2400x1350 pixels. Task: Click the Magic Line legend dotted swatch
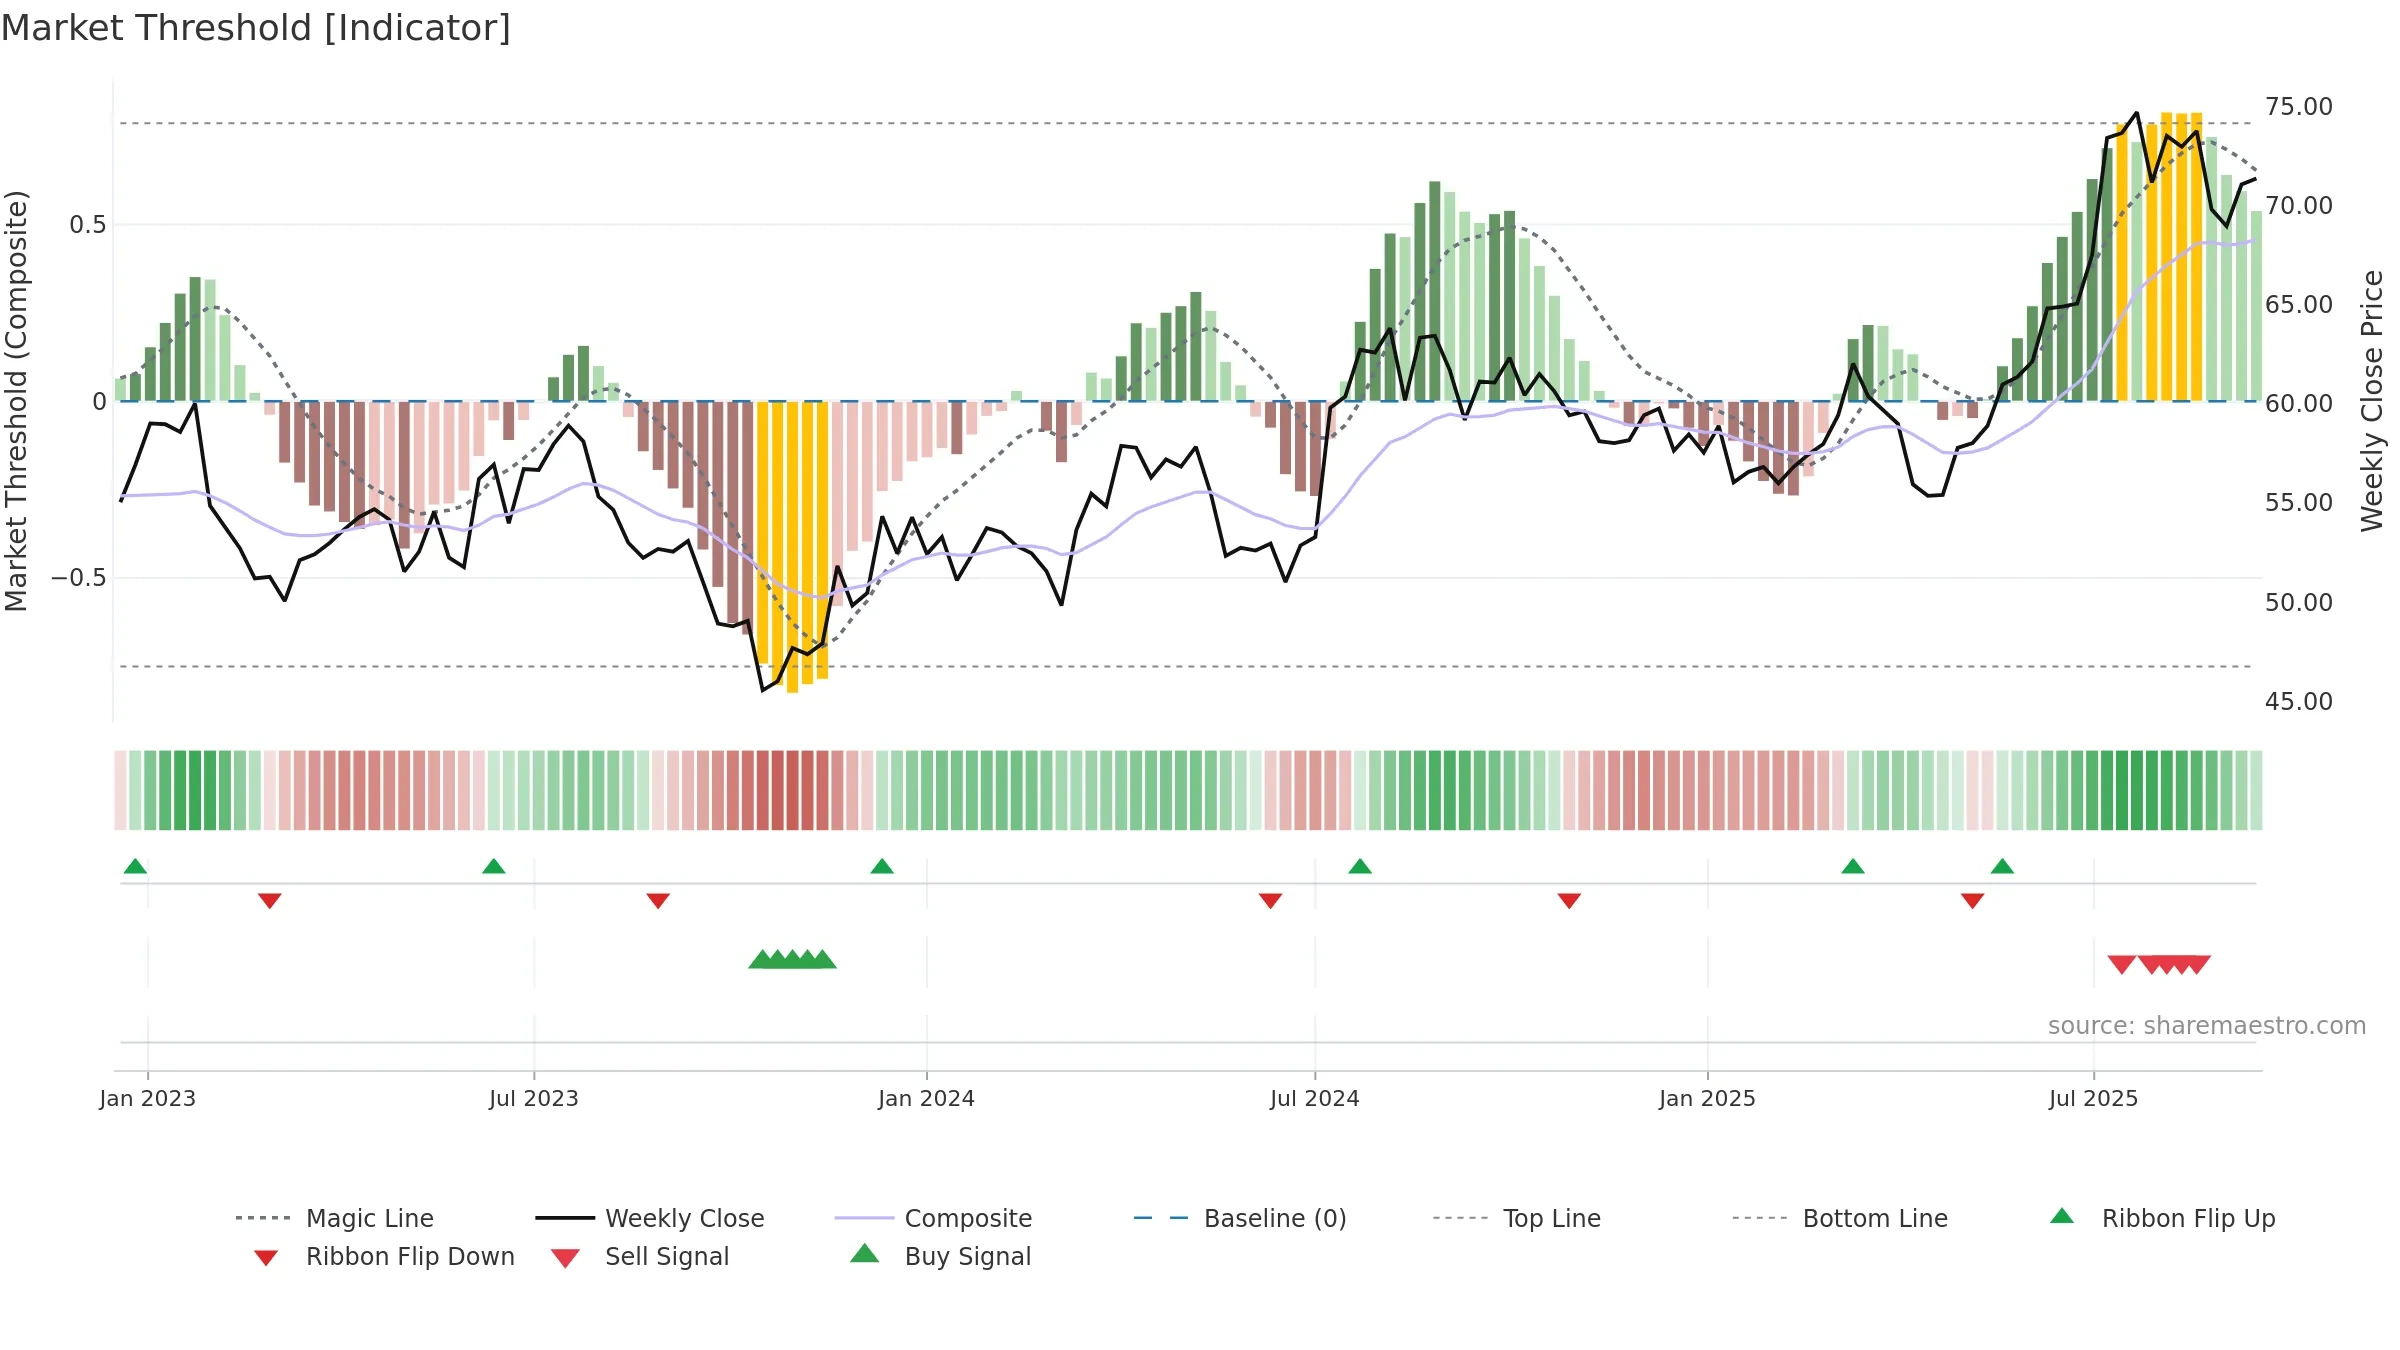263,1218
